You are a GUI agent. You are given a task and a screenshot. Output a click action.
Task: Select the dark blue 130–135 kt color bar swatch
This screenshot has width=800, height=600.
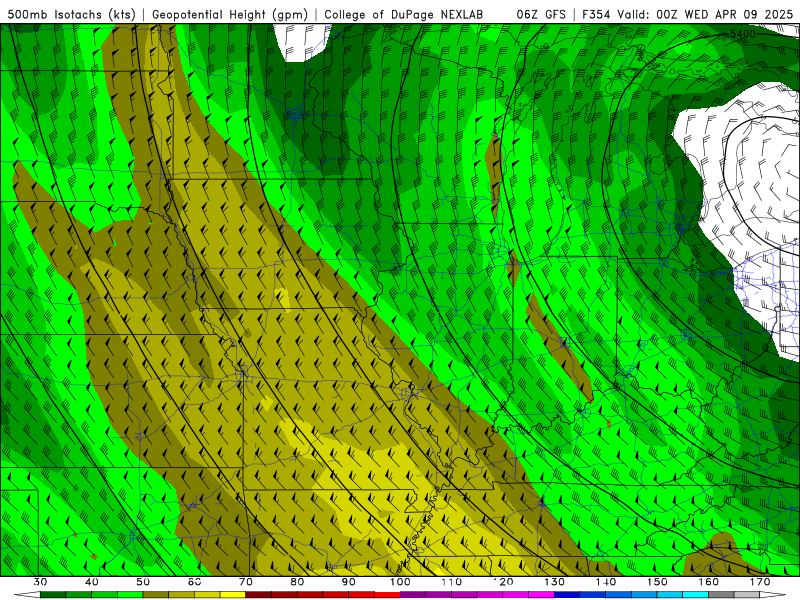click(x=567, y=594)
